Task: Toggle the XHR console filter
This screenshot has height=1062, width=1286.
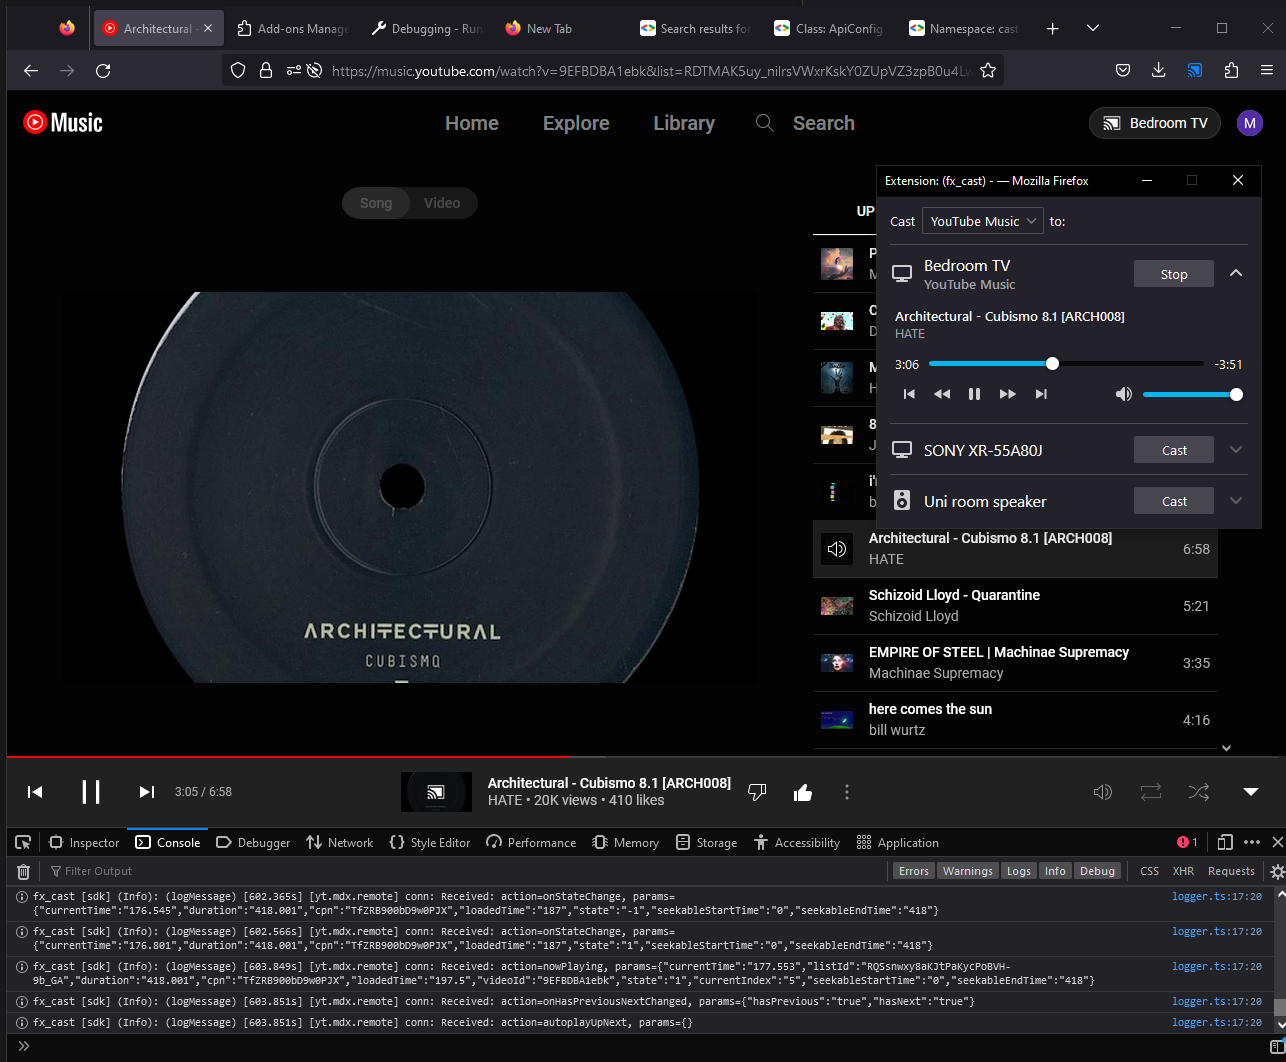Action: [x=1183, y=871]
